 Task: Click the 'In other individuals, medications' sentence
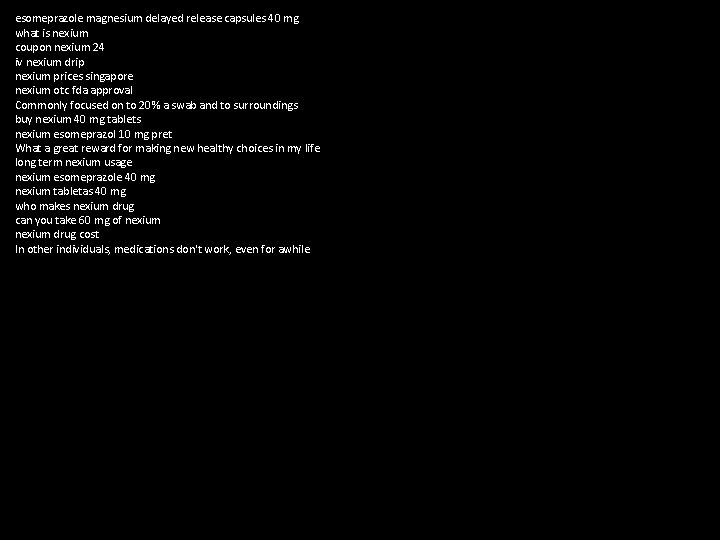point(163,249)
